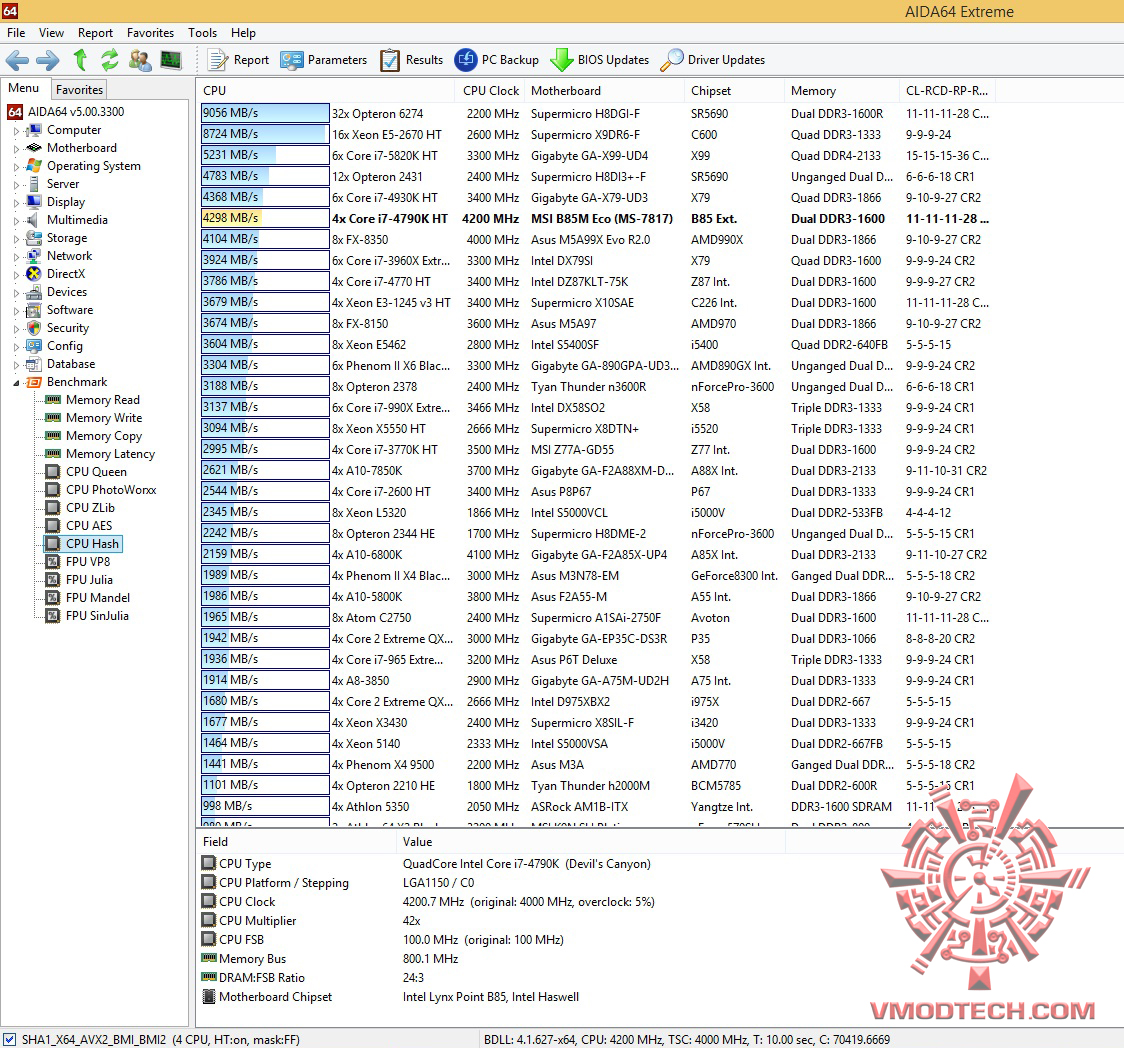Sort by Memory column header

841,91
